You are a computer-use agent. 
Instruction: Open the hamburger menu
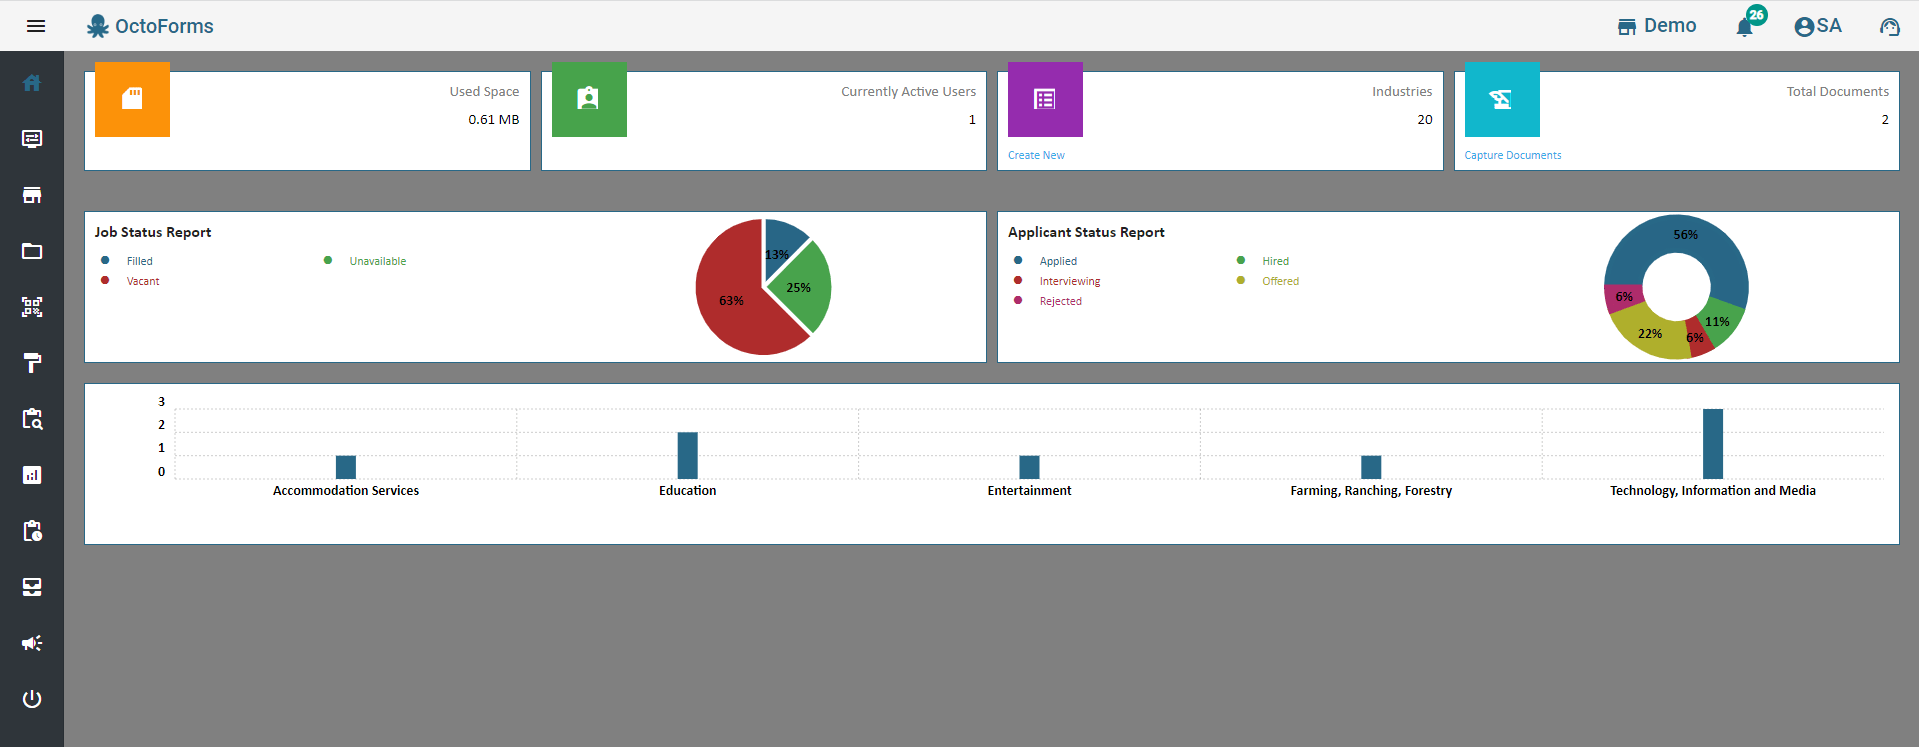pyautogui.click(x=36, y=26)
